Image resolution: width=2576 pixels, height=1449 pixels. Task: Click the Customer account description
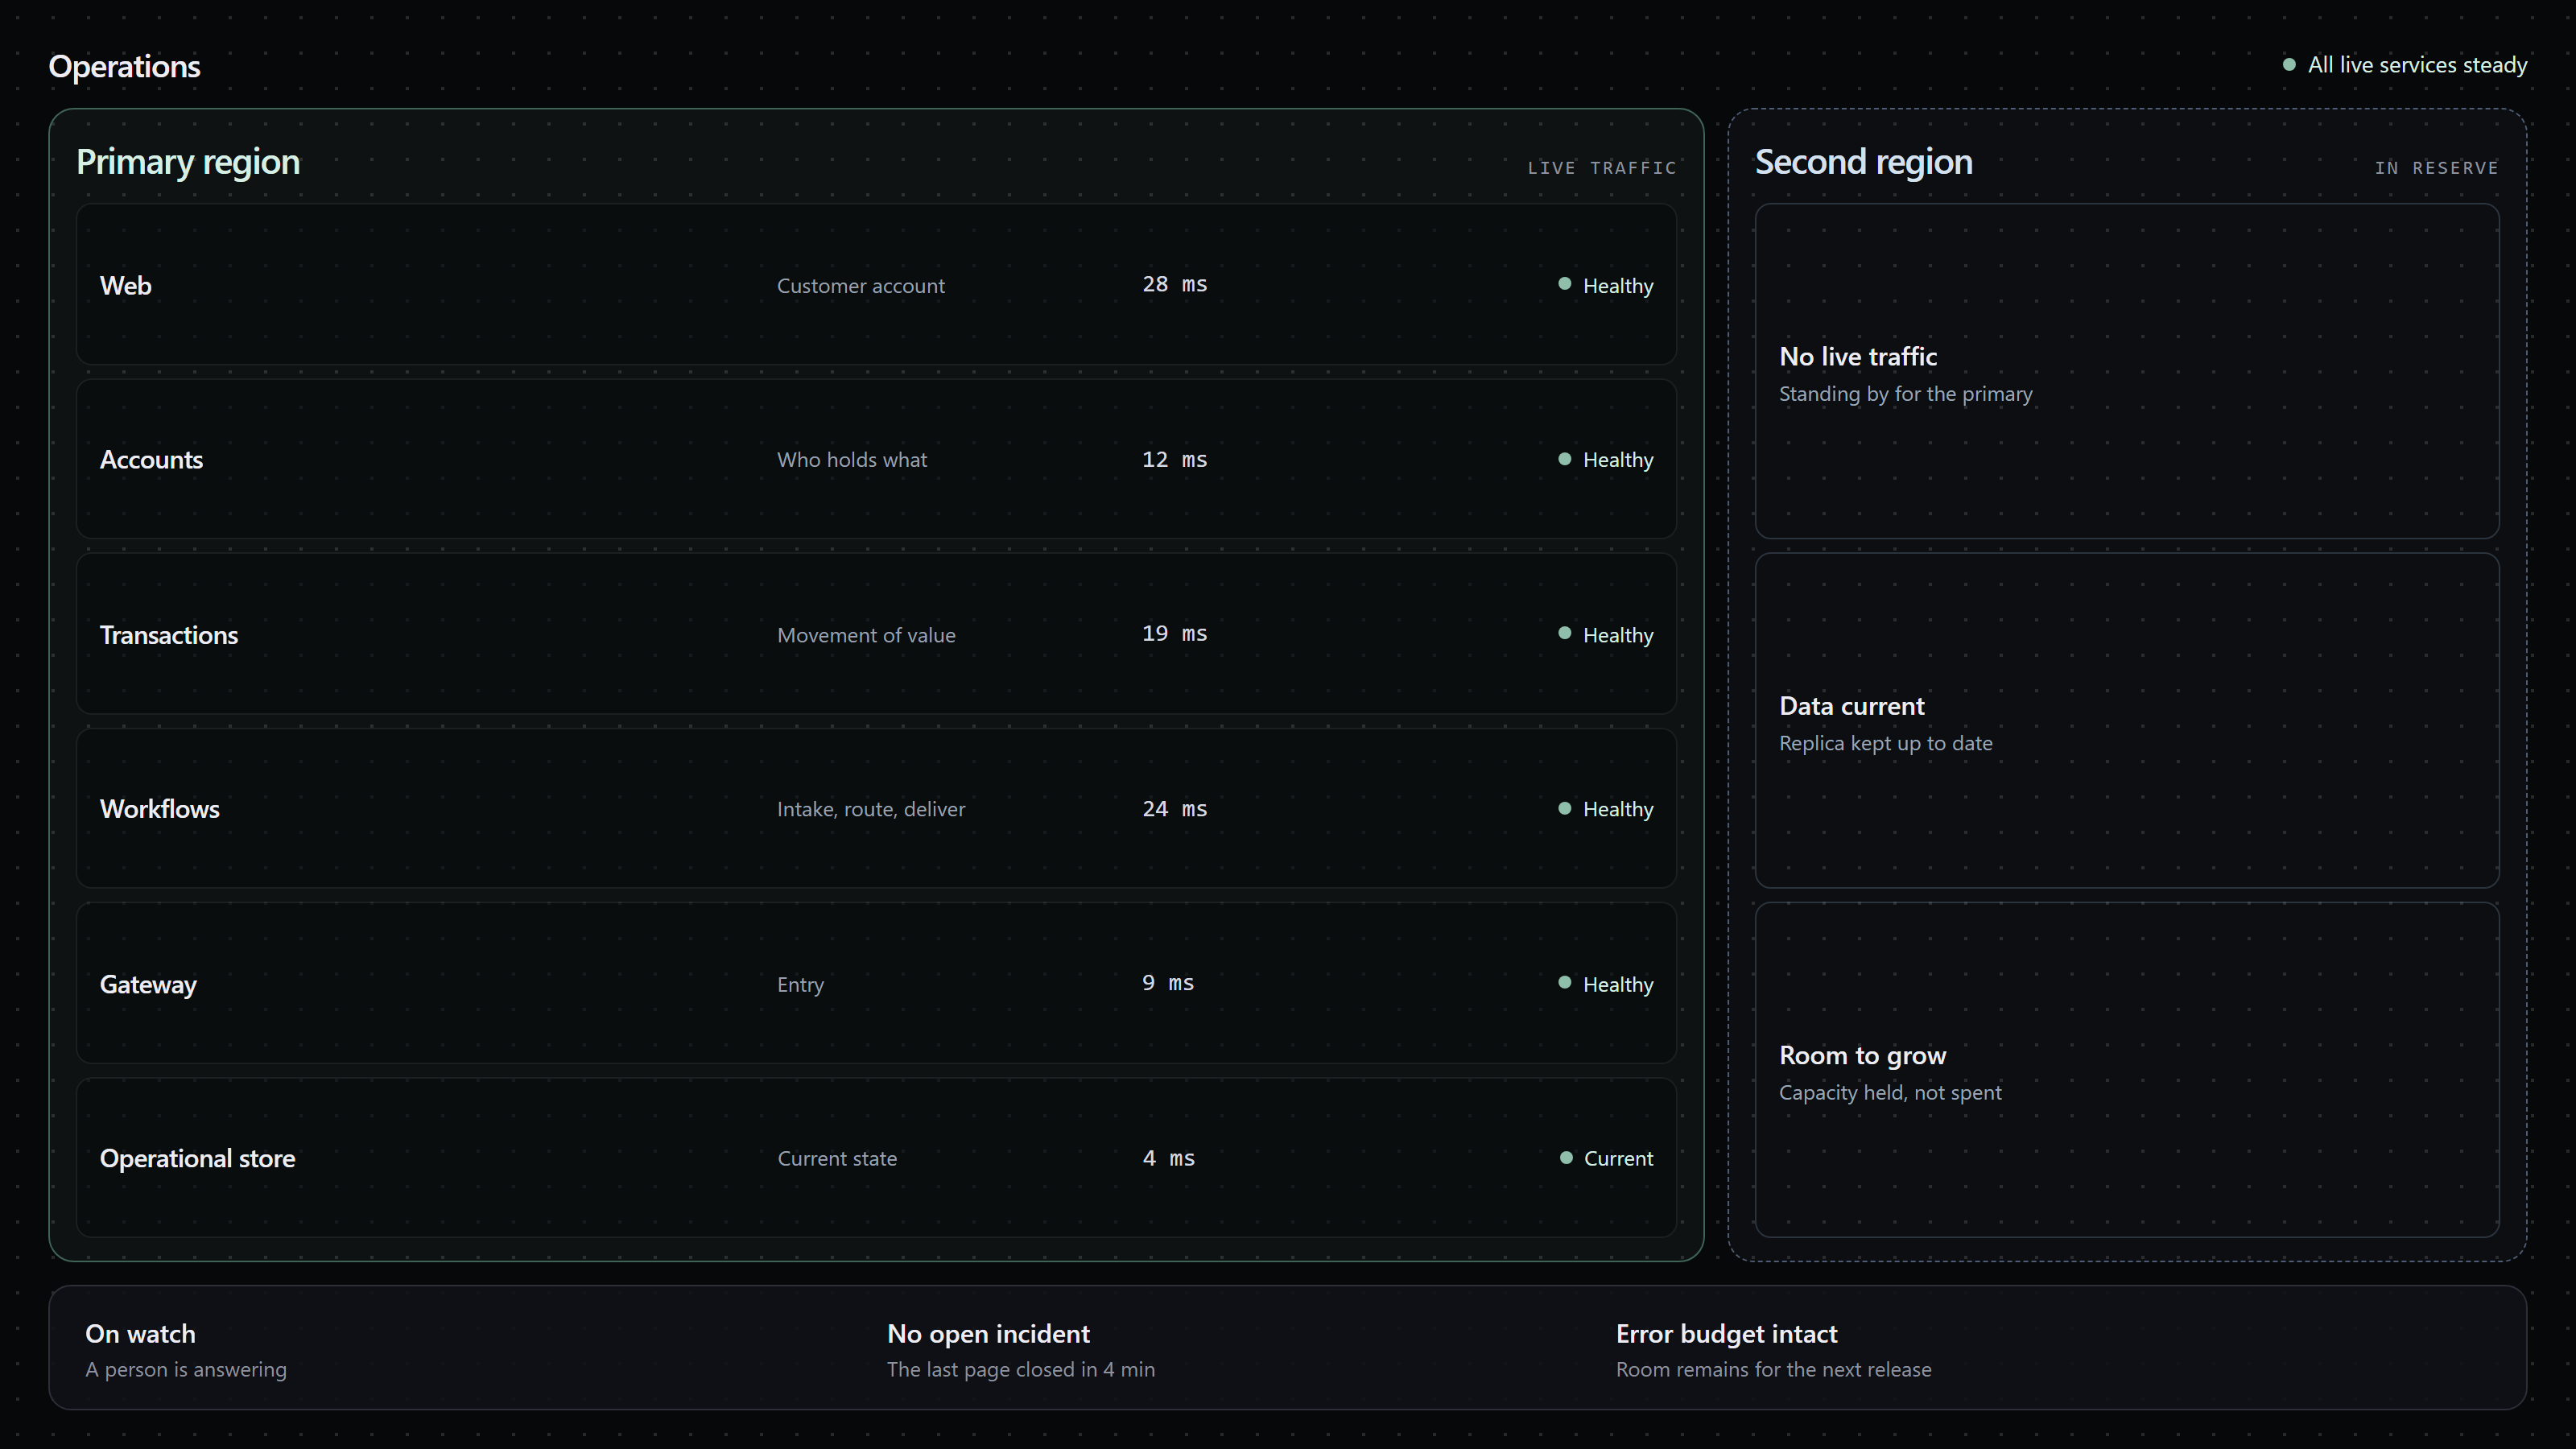tap(861, 286)
